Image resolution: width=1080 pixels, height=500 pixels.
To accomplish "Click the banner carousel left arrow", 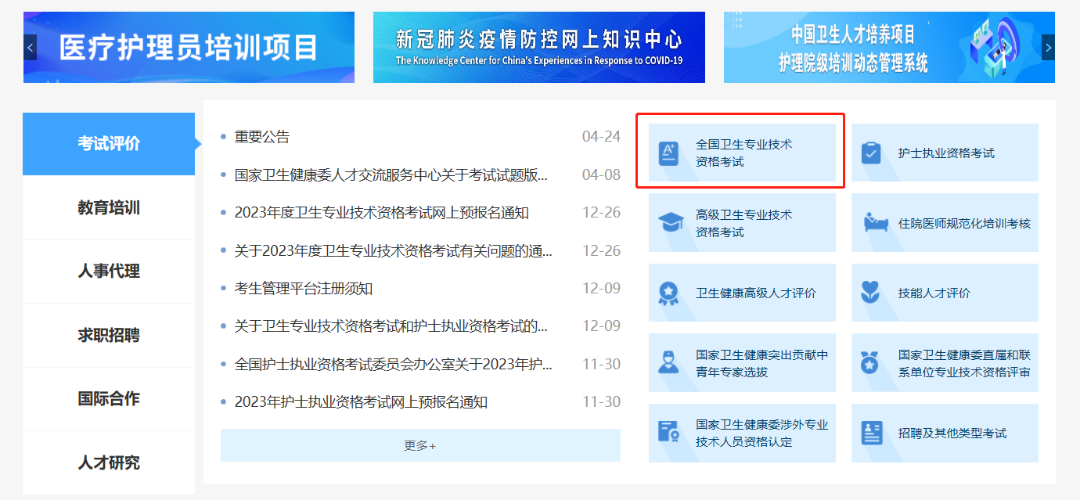I will 30,48.
